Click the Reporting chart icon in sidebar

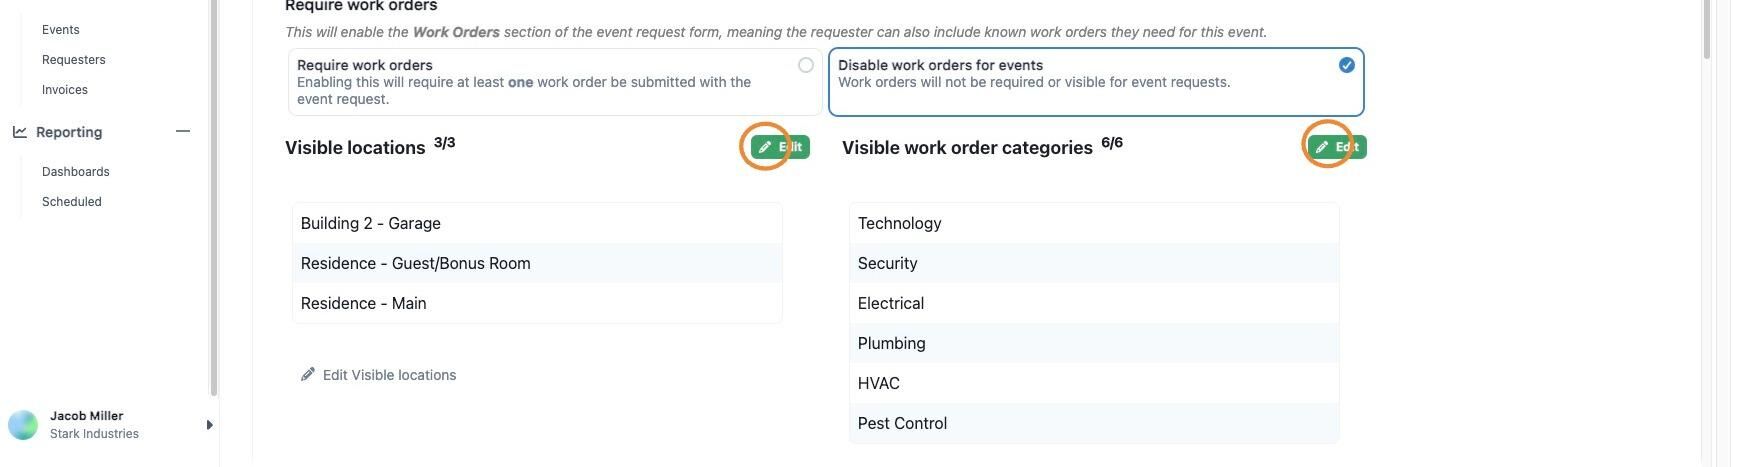[20, 132]
